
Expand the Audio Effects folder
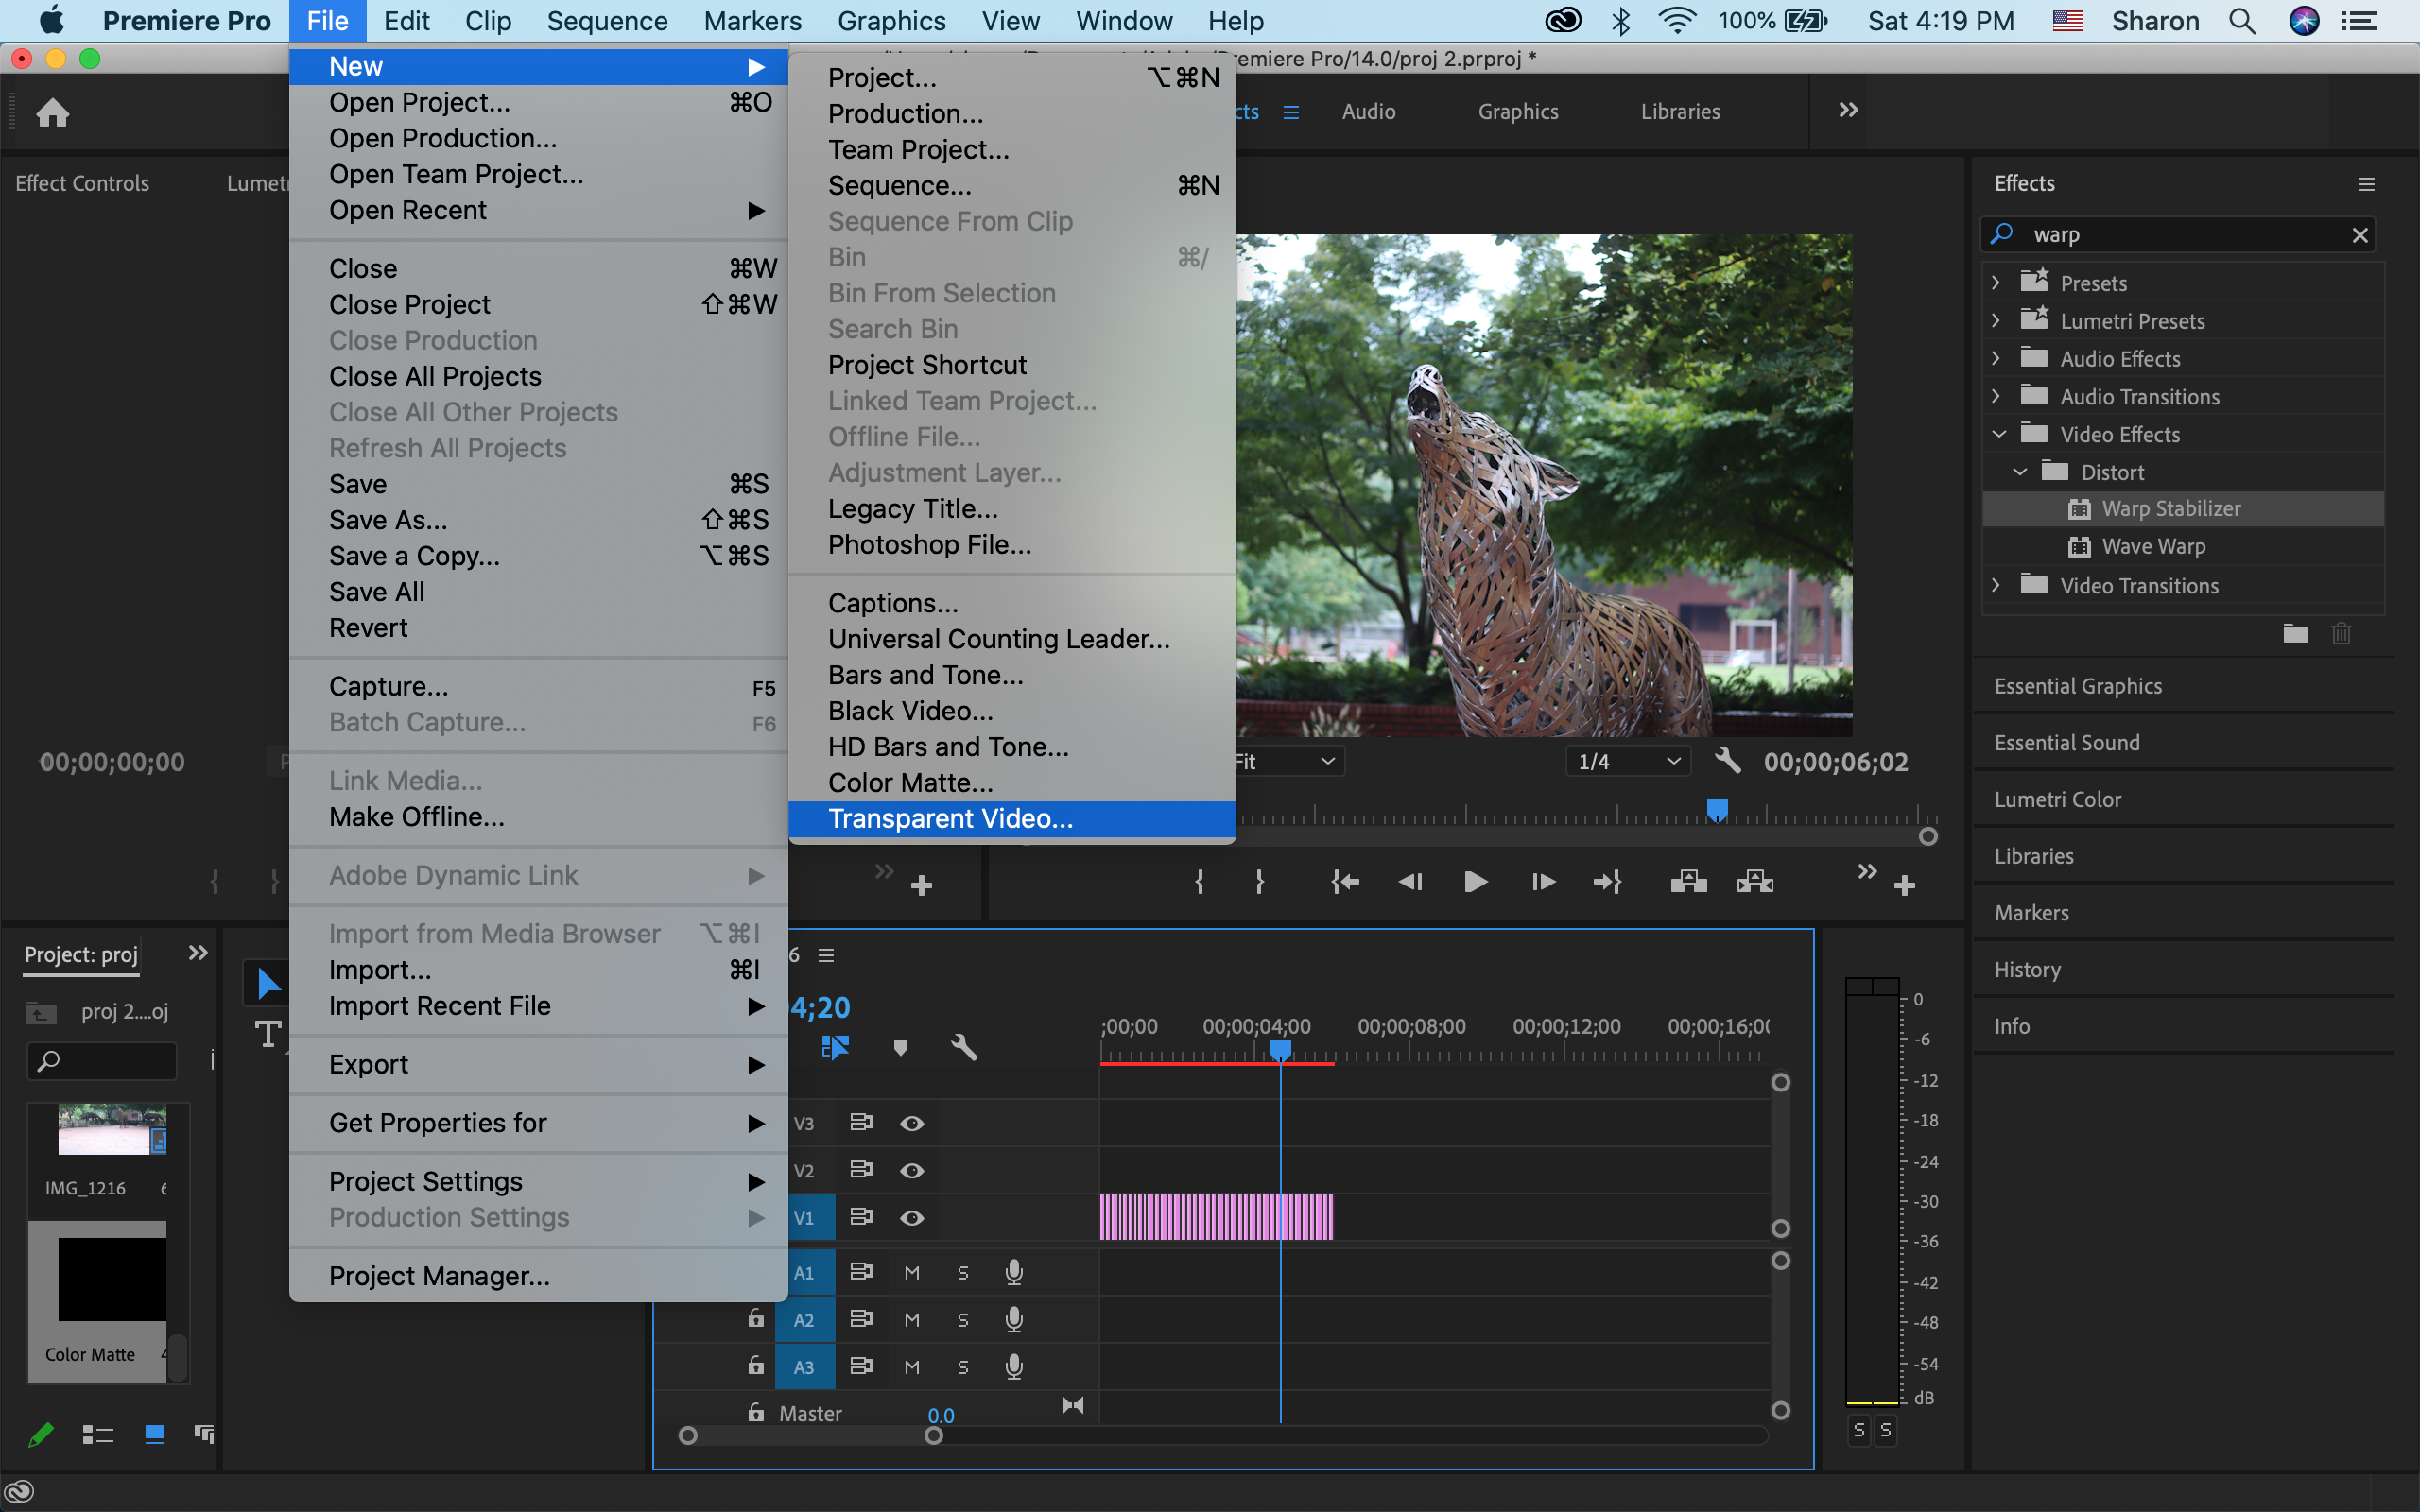[1996, 358]
